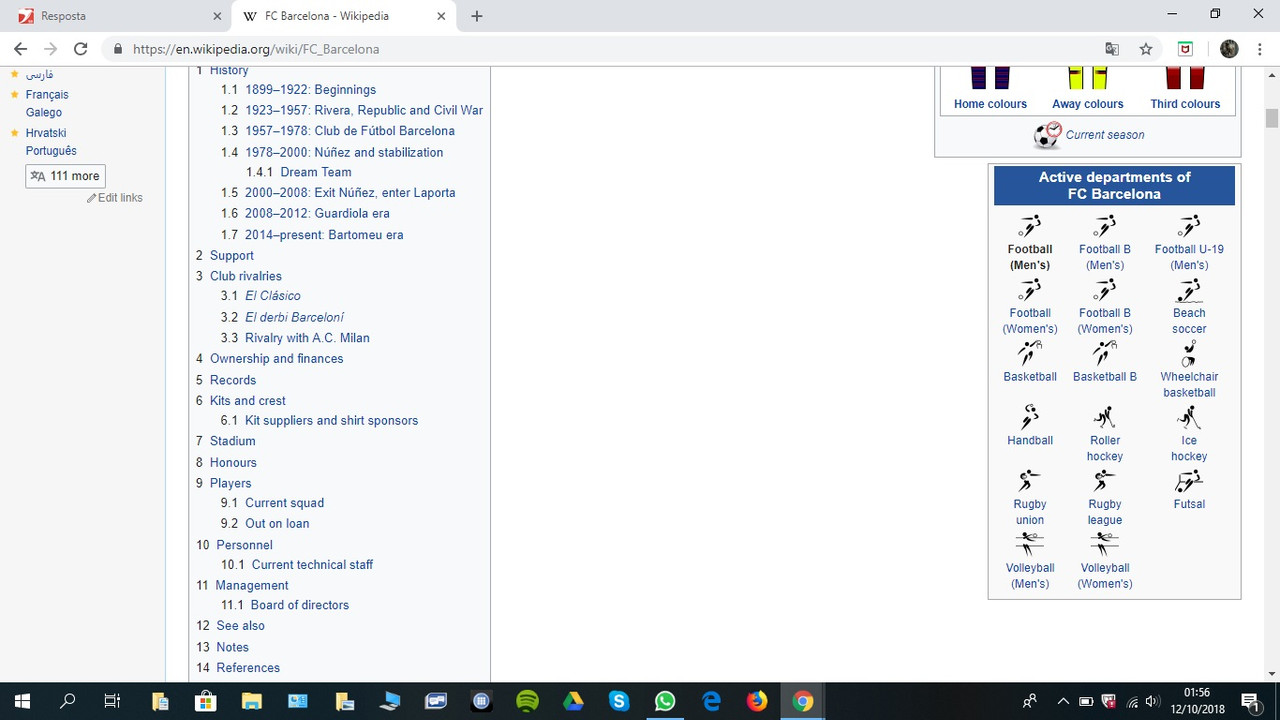Screen dimensions: 1280x720
Task: Bookmark this page with the star icon
Action: (1146, 49)
